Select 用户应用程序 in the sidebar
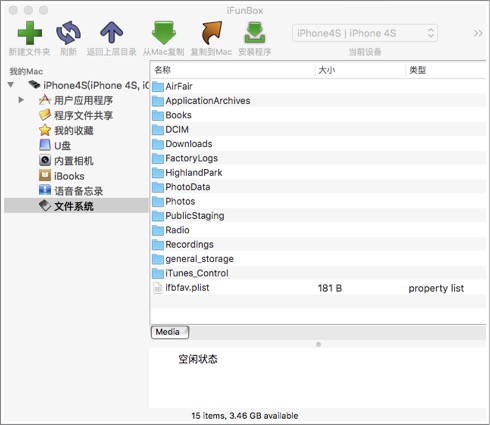 [x=83, y=100]
